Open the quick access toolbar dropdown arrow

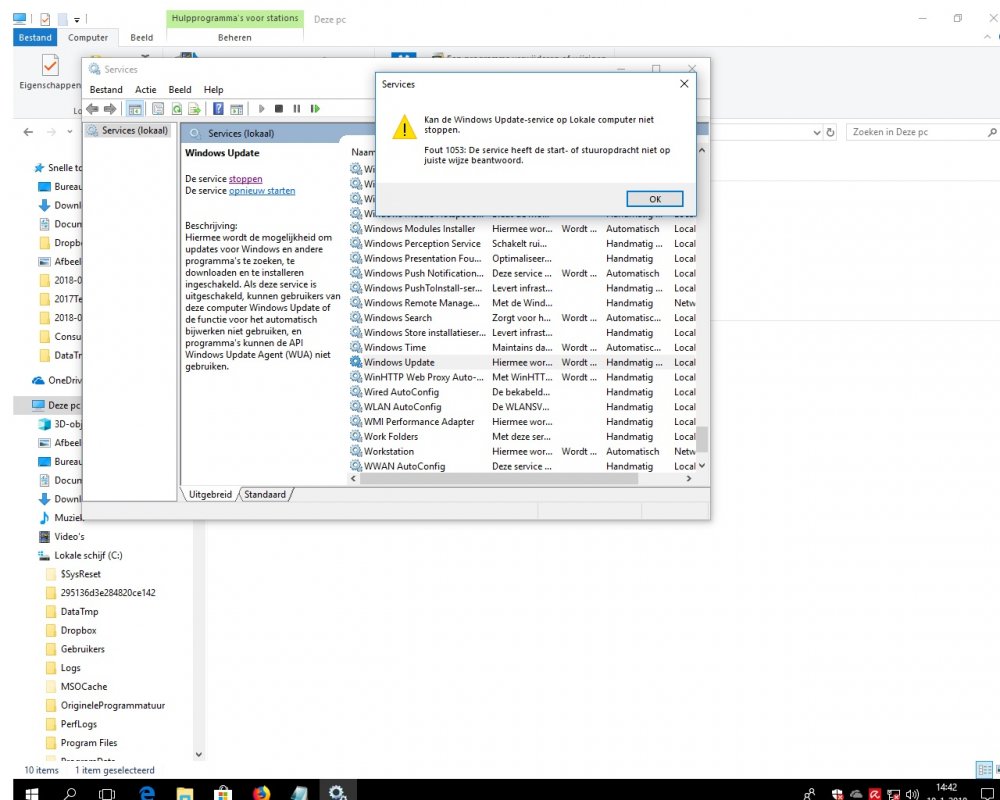pyautogui.click(x=77, y=19)
